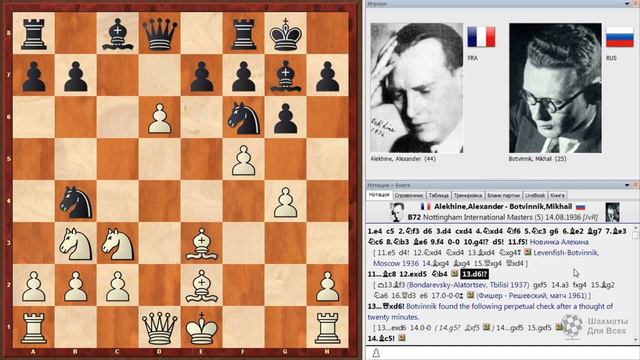Click the white knight on c3
Image resolution: width=640 pixels, height=360 pixels.
[118, 244]
